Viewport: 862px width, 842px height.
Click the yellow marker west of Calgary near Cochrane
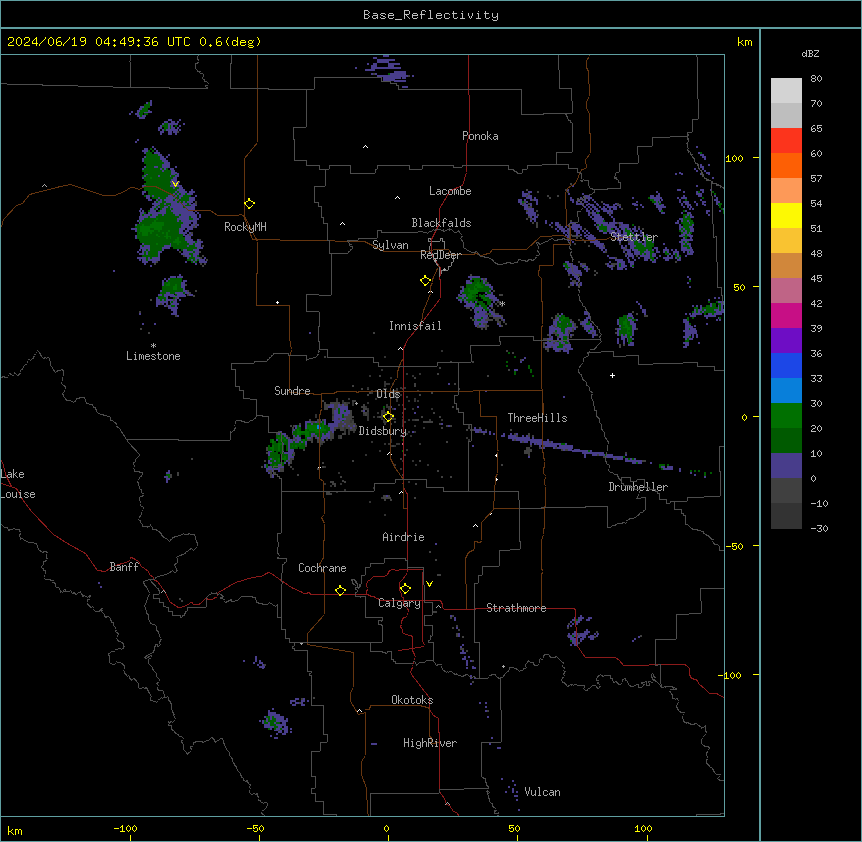coord(340,590)
